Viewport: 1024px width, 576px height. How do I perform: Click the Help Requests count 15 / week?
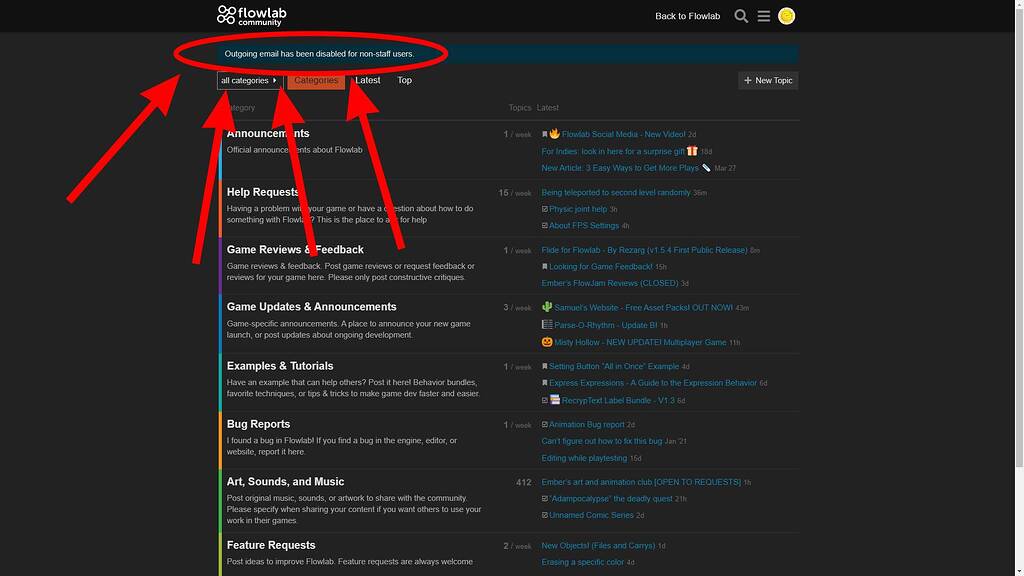[515, 193]
